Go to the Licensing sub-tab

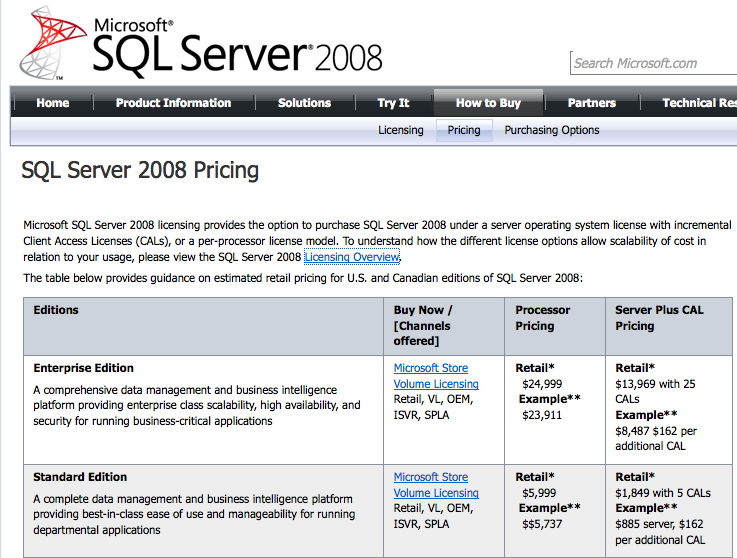[x=401, y=130]
